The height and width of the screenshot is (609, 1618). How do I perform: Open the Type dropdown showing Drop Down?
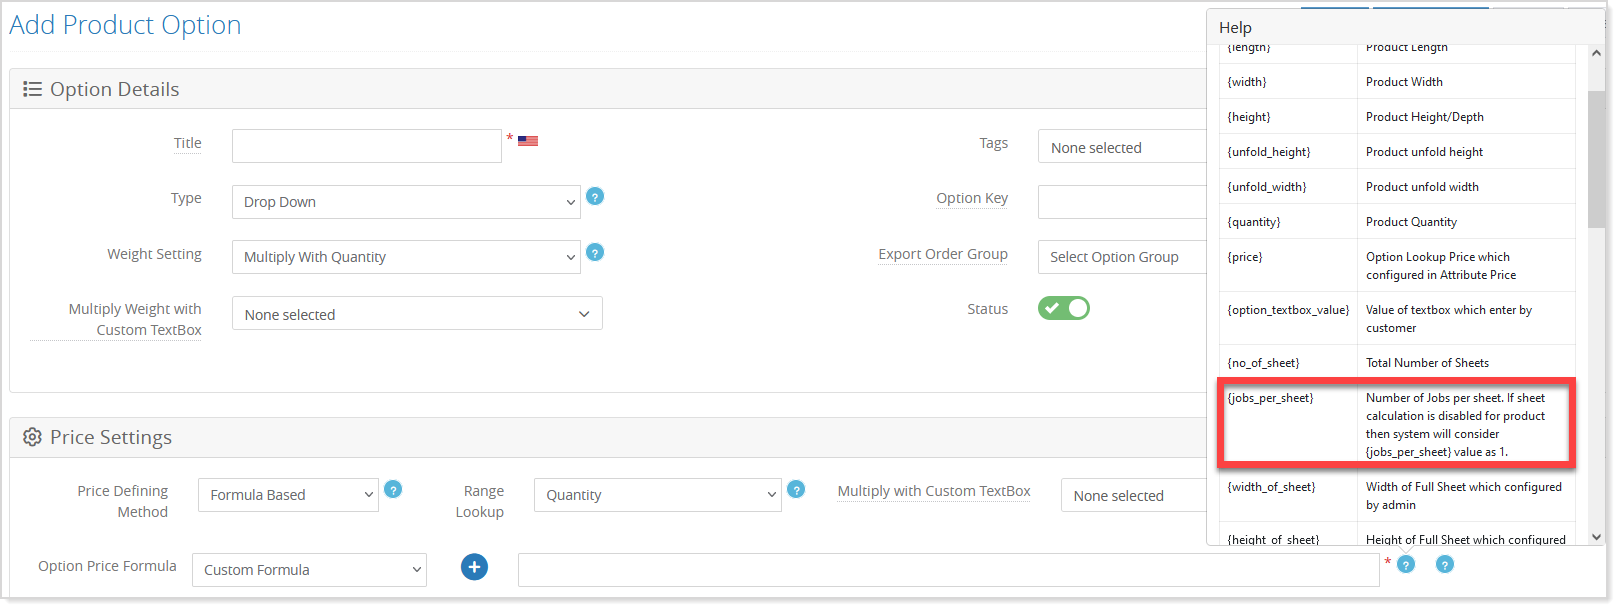tap(405, 202)
